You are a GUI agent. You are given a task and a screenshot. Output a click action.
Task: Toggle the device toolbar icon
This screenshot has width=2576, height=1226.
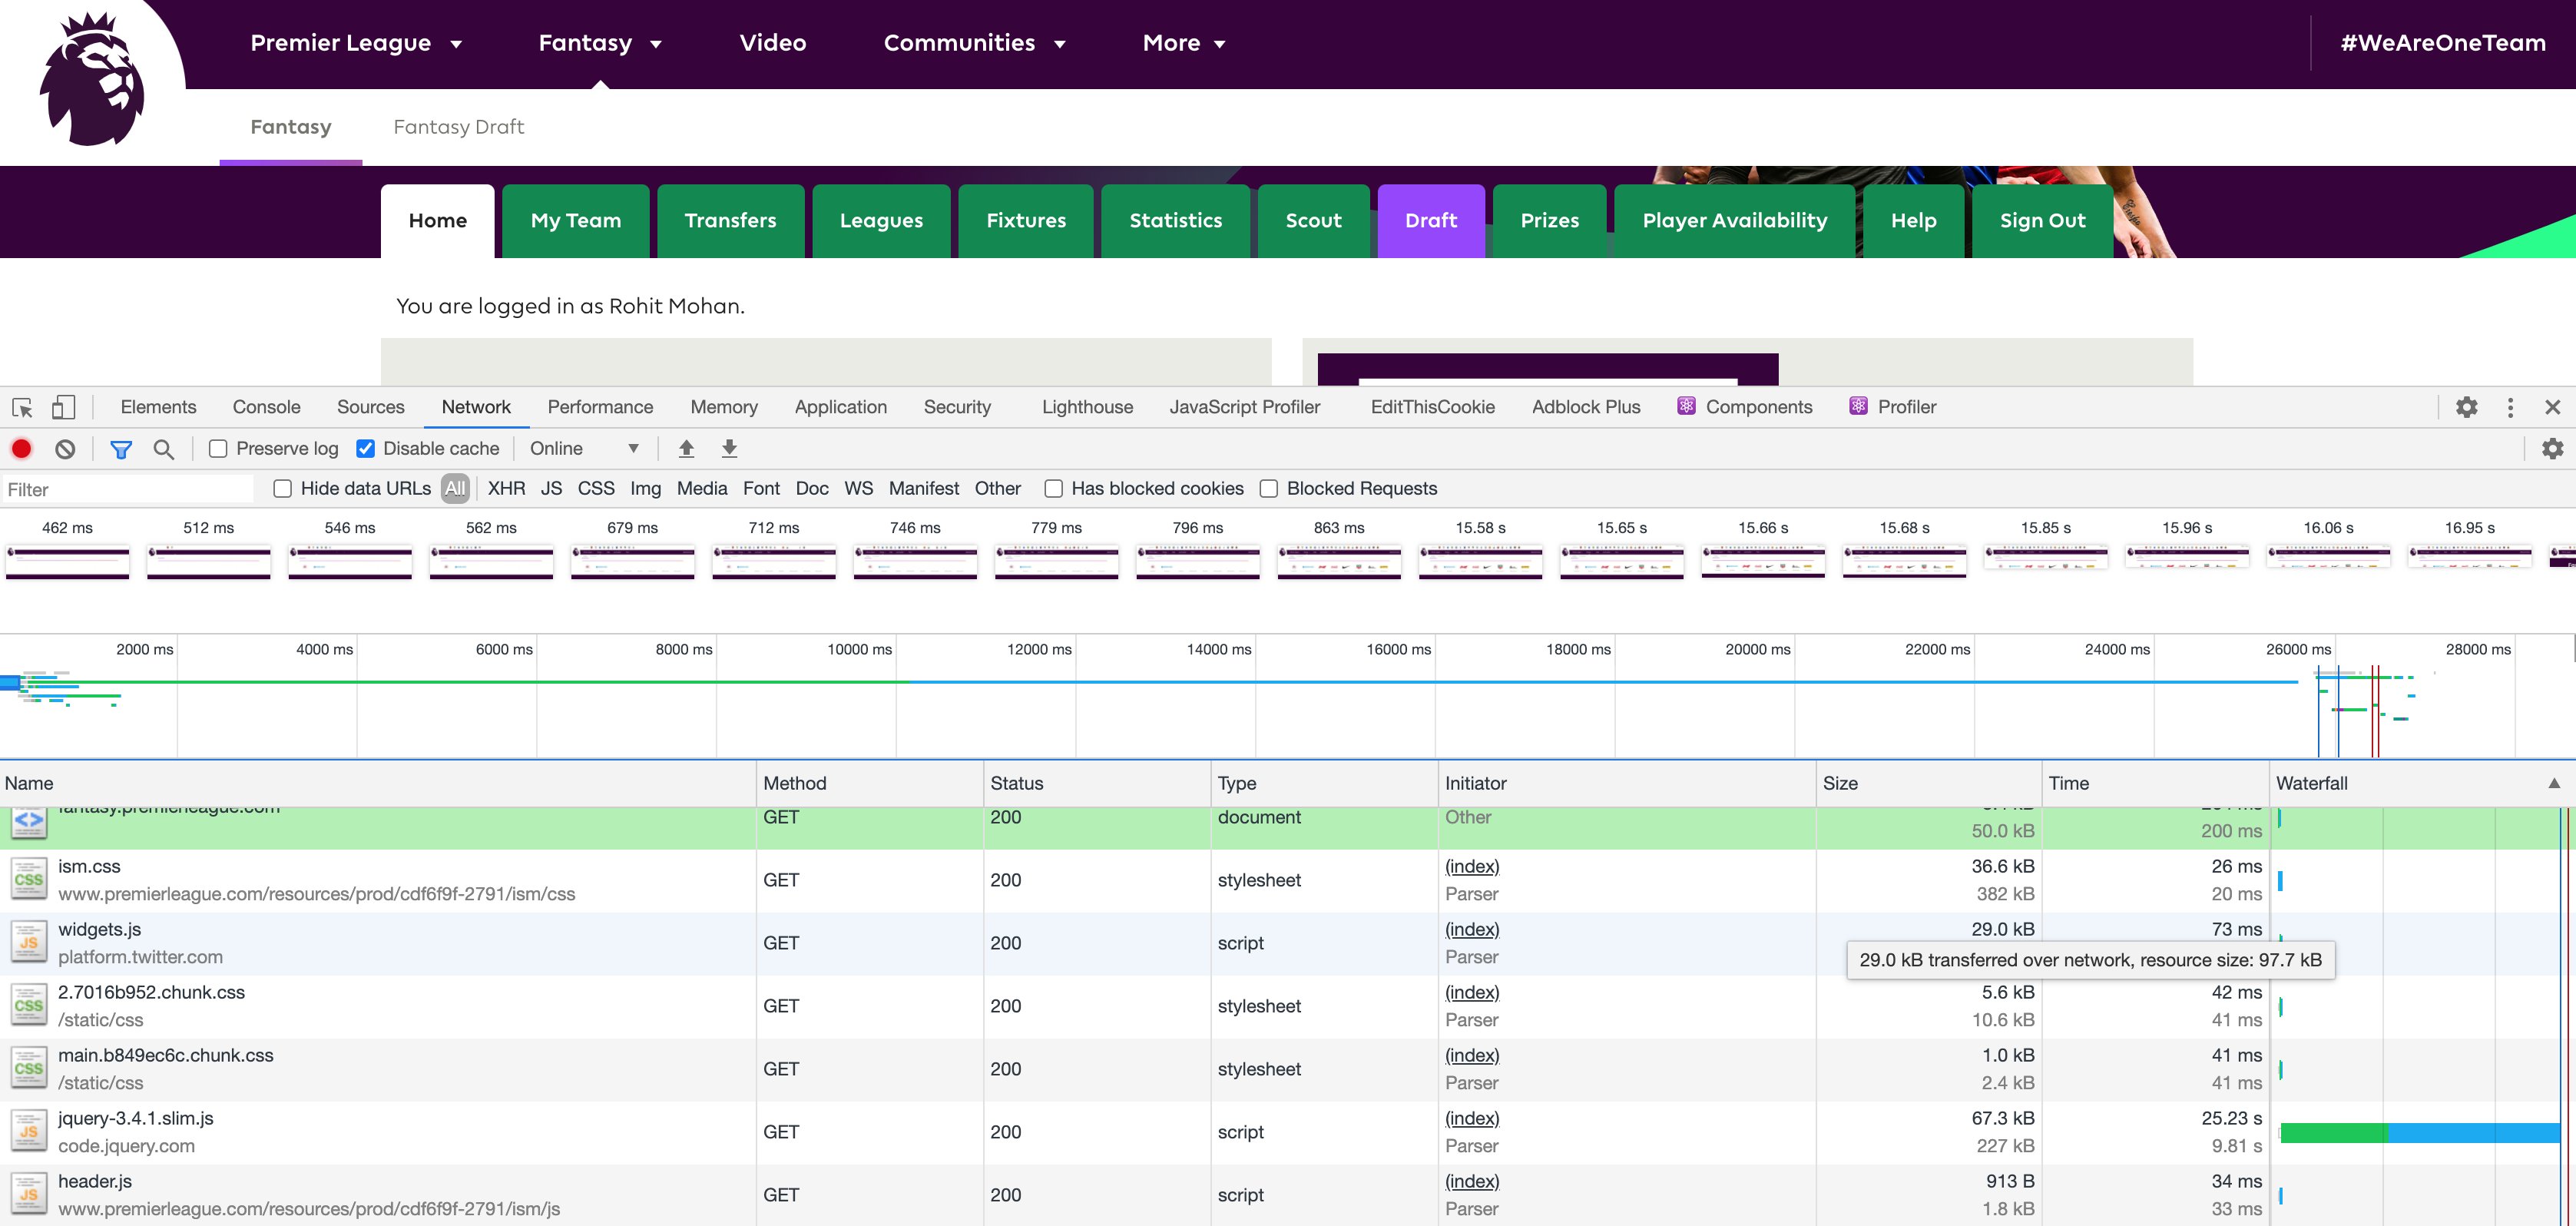click(63, 407)
